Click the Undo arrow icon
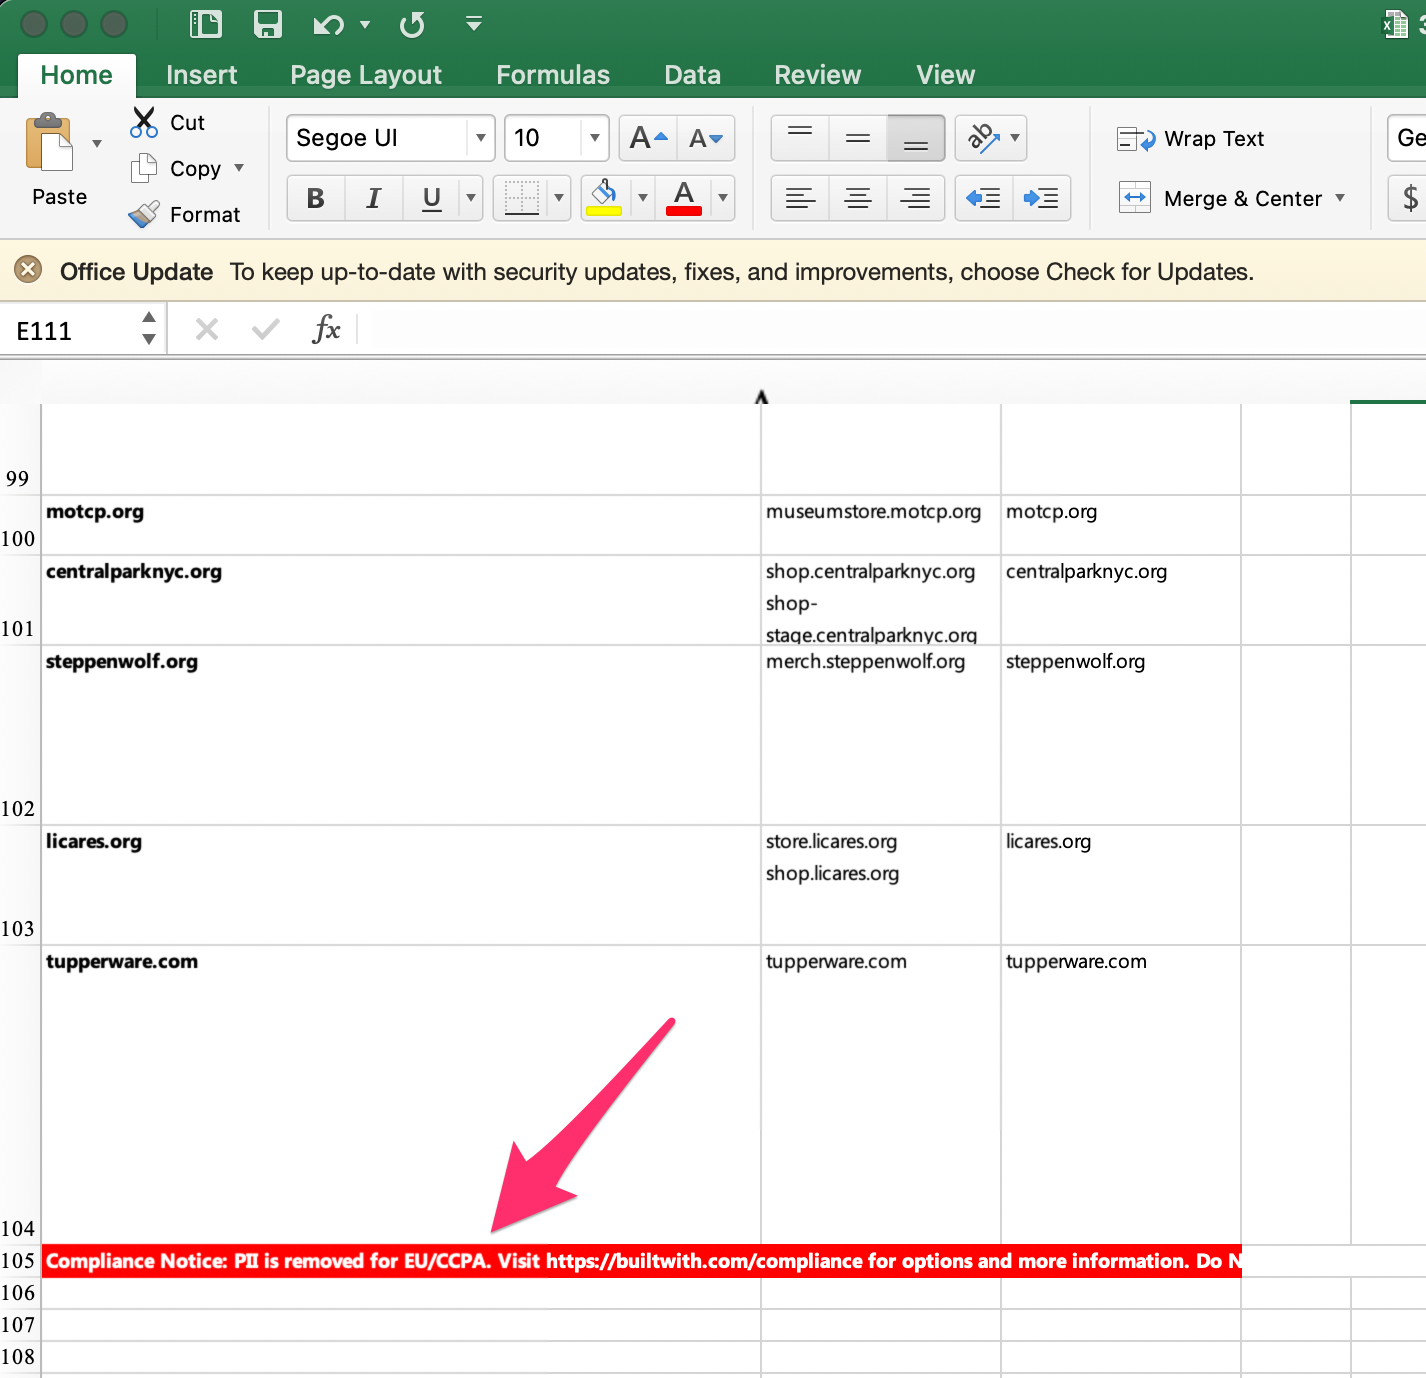This screenshot has width=1426, height=1378. click(328, 24)
